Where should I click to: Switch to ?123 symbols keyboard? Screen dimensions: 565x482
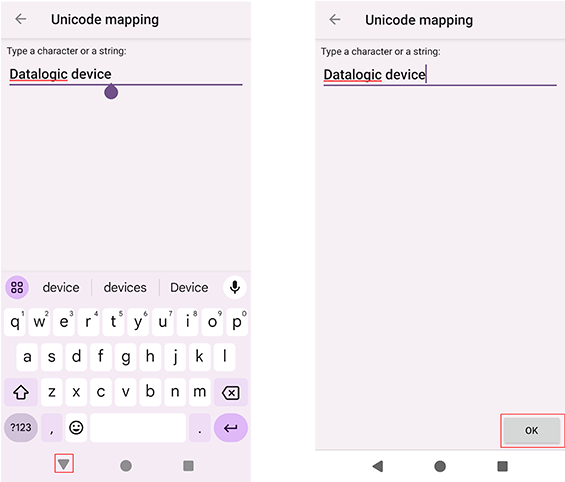click(x=21, y=428)
